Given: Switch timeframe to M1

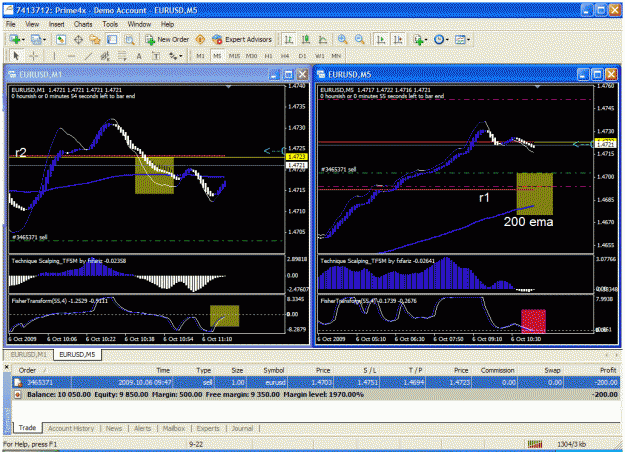Looking at the screenshot, I should click(x=200, y=56).
